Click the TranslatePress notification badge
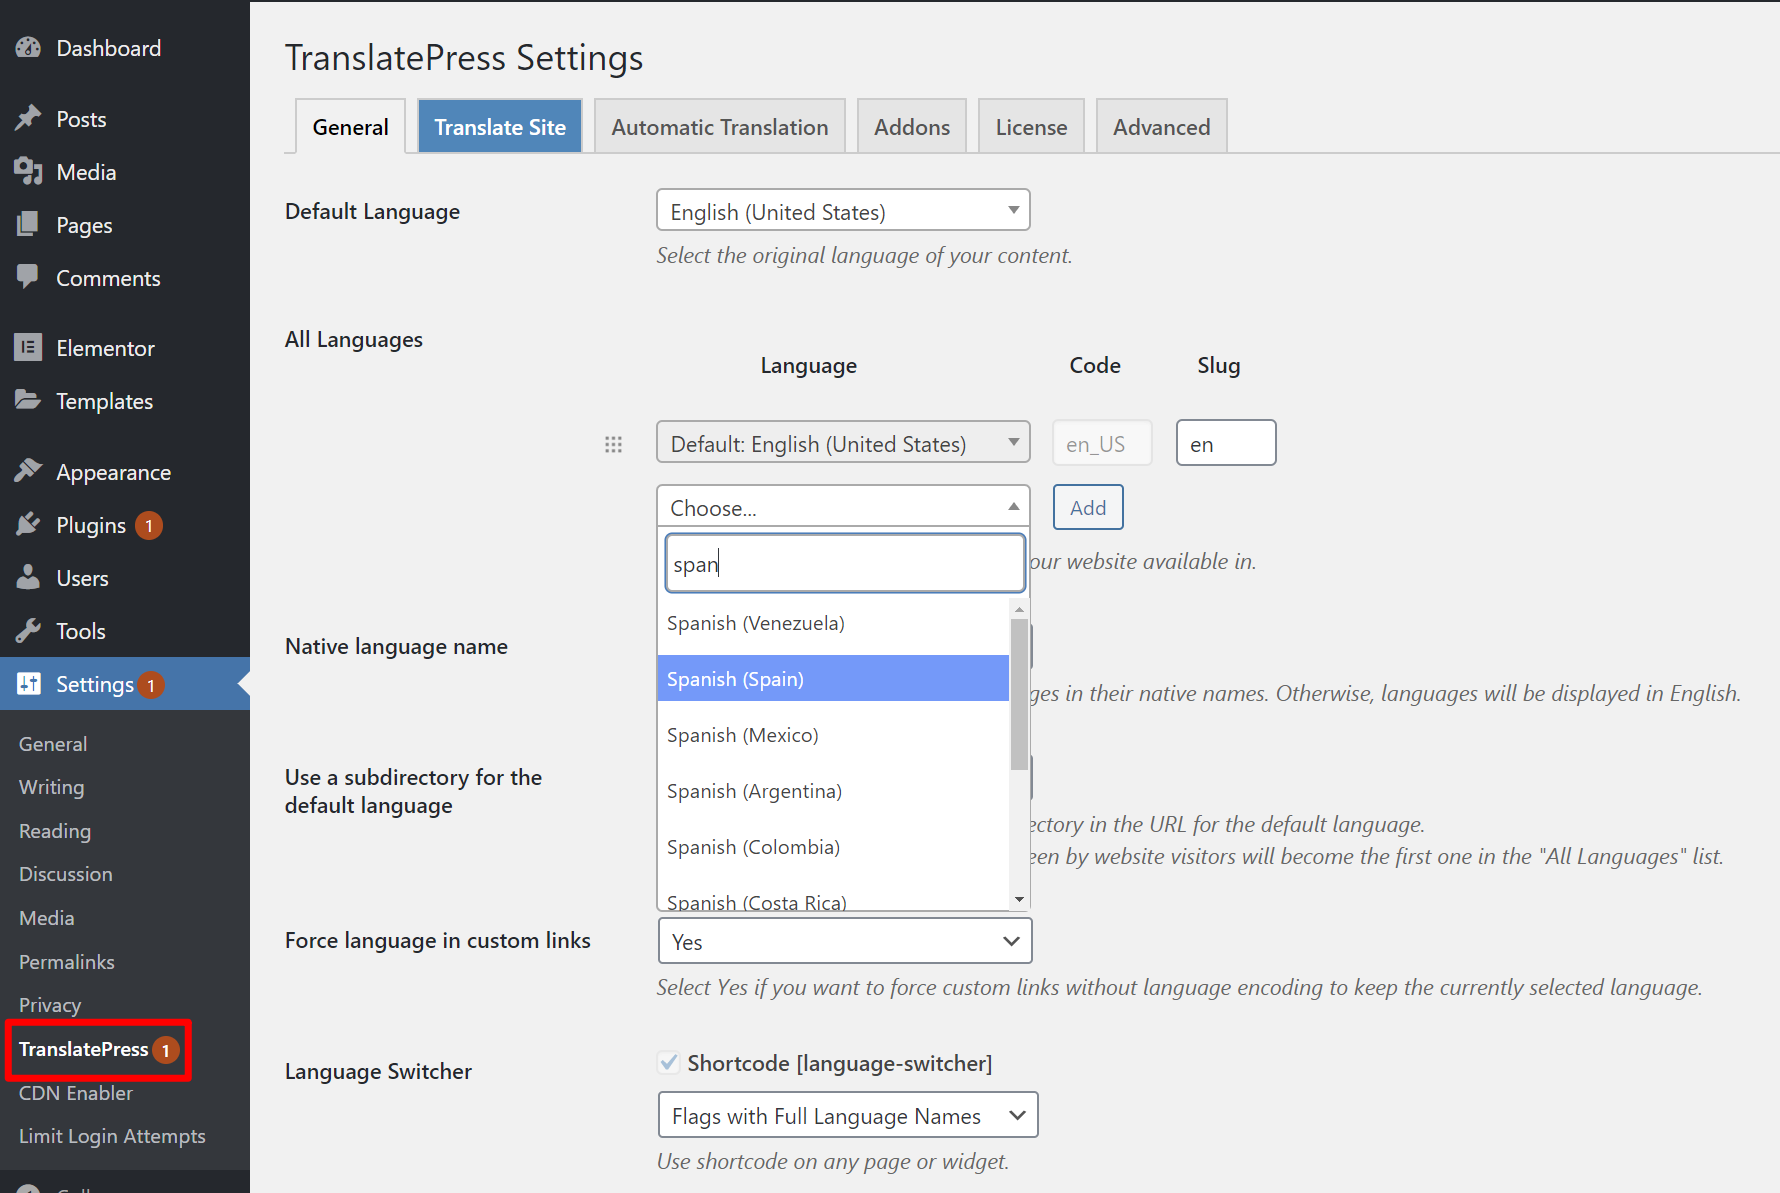Image resolution: width=1780 pixels, height=1193 pixels. (x=166, y=1050)
